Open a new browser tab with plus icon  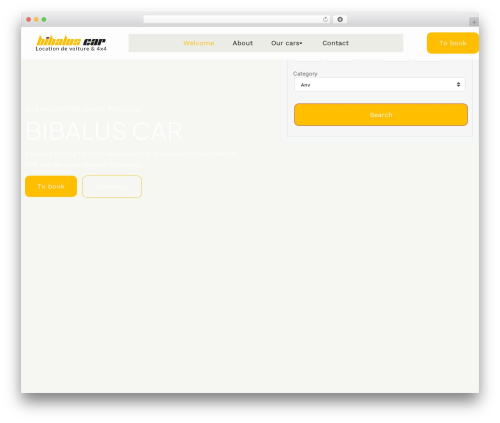point(474,22)
